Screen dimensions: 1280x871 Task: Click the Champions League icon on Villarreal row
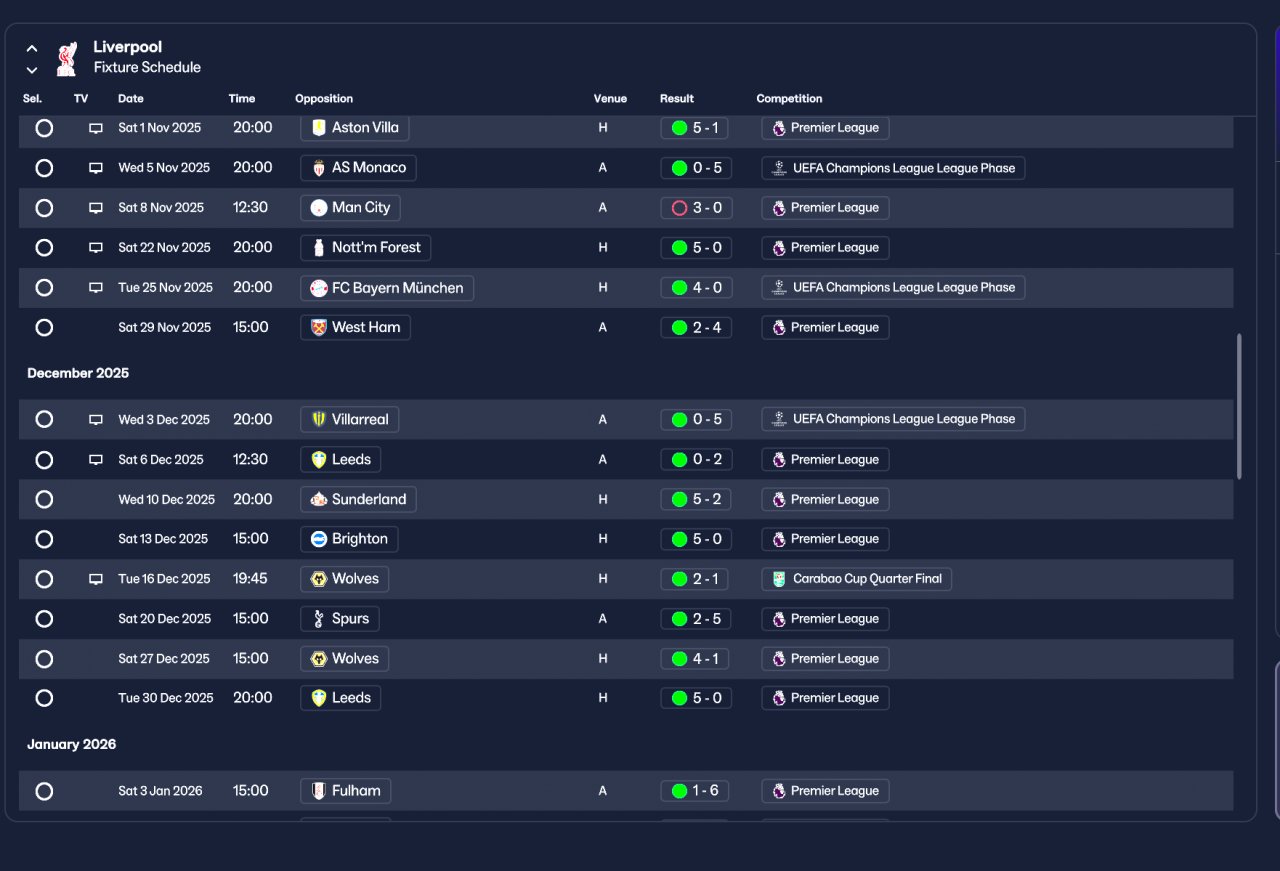pos(779,420)
